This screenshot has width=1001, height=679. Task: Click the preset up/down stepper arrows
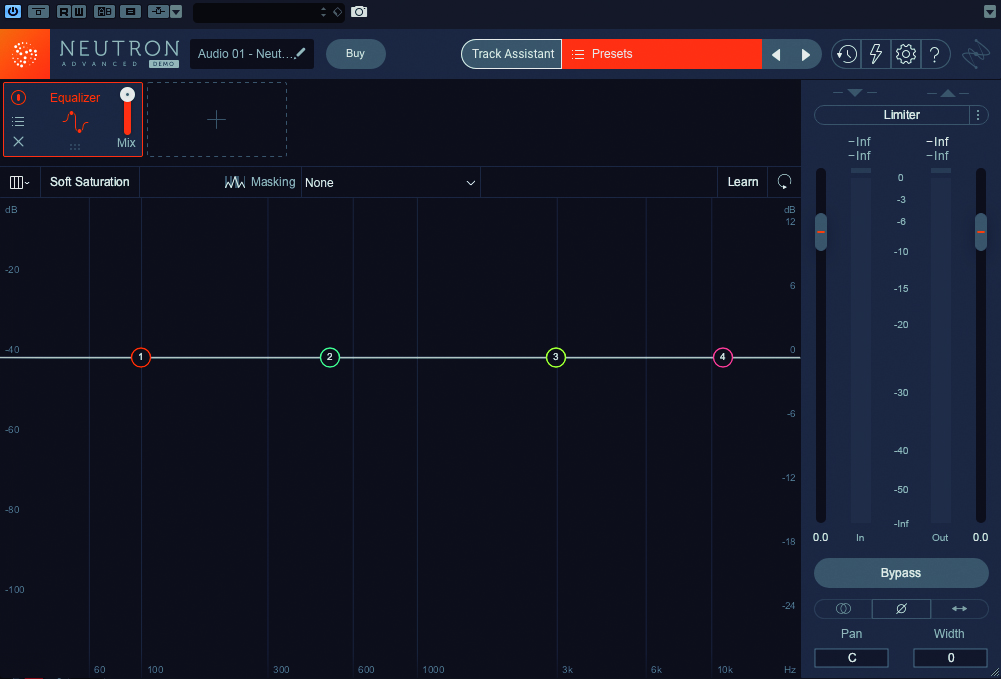tap(323, 11)
